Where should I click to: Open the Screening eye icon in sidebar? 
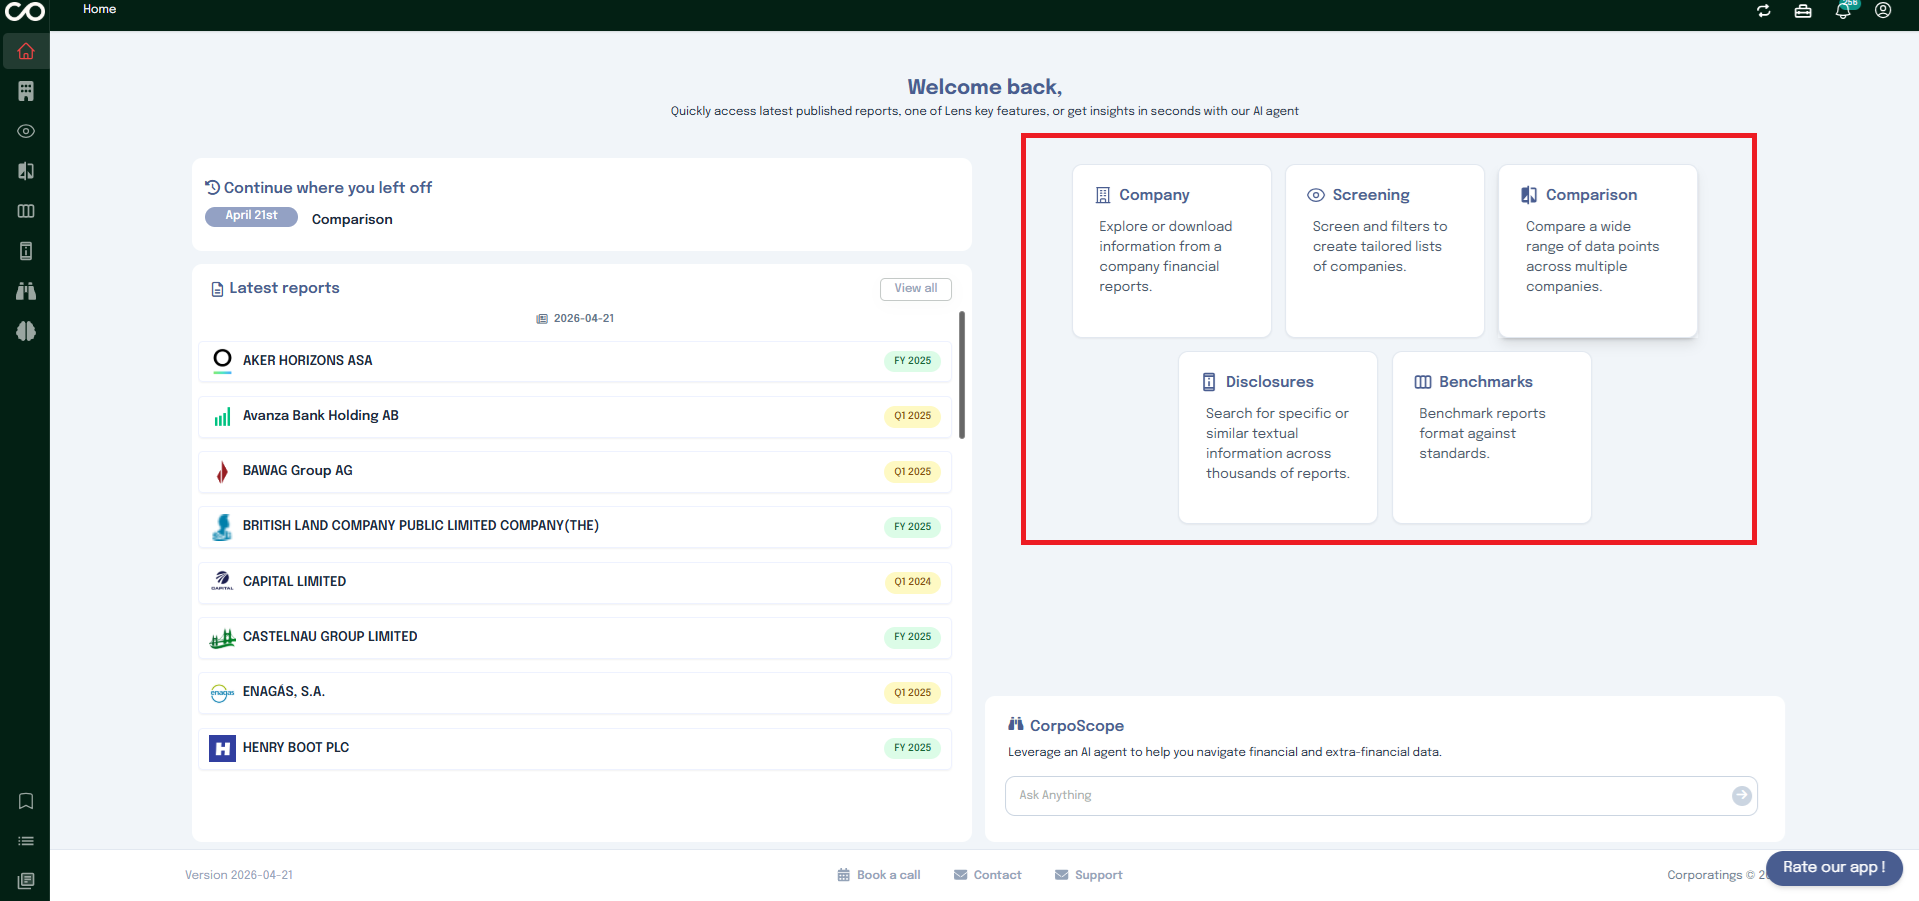[26, 131]
